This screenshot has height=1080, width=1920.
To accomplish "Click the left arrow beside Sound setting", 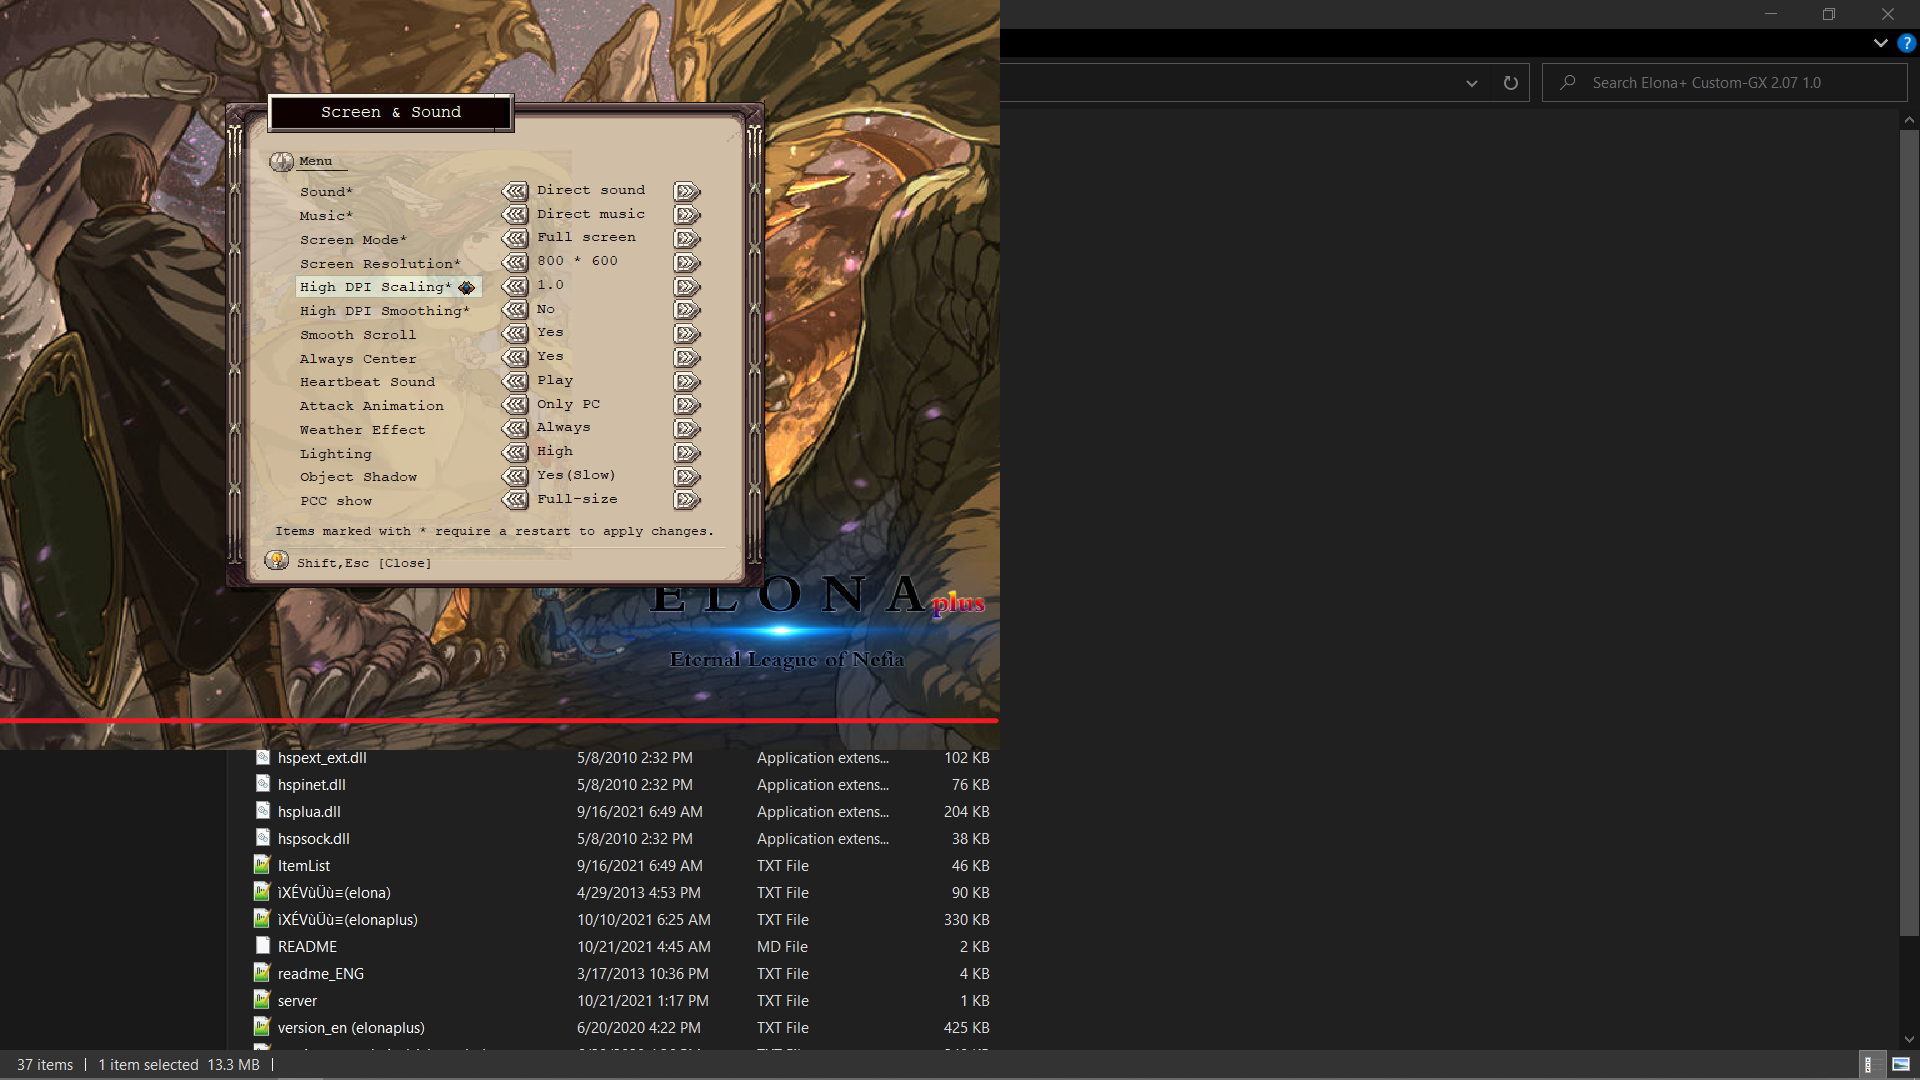I will pos(515,190).
